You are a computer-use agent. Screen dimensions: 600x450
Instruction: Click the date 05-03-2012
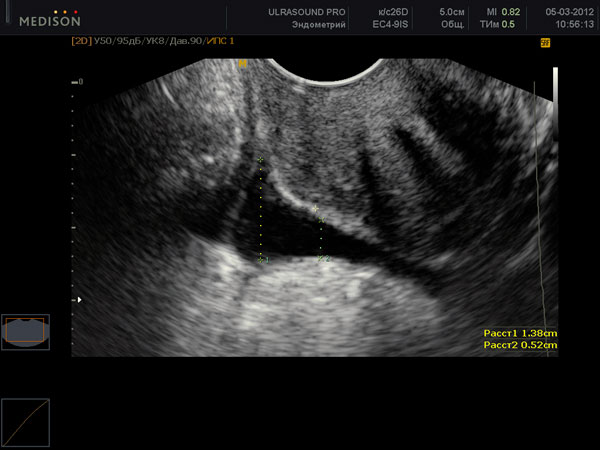[x=570, y=12]
